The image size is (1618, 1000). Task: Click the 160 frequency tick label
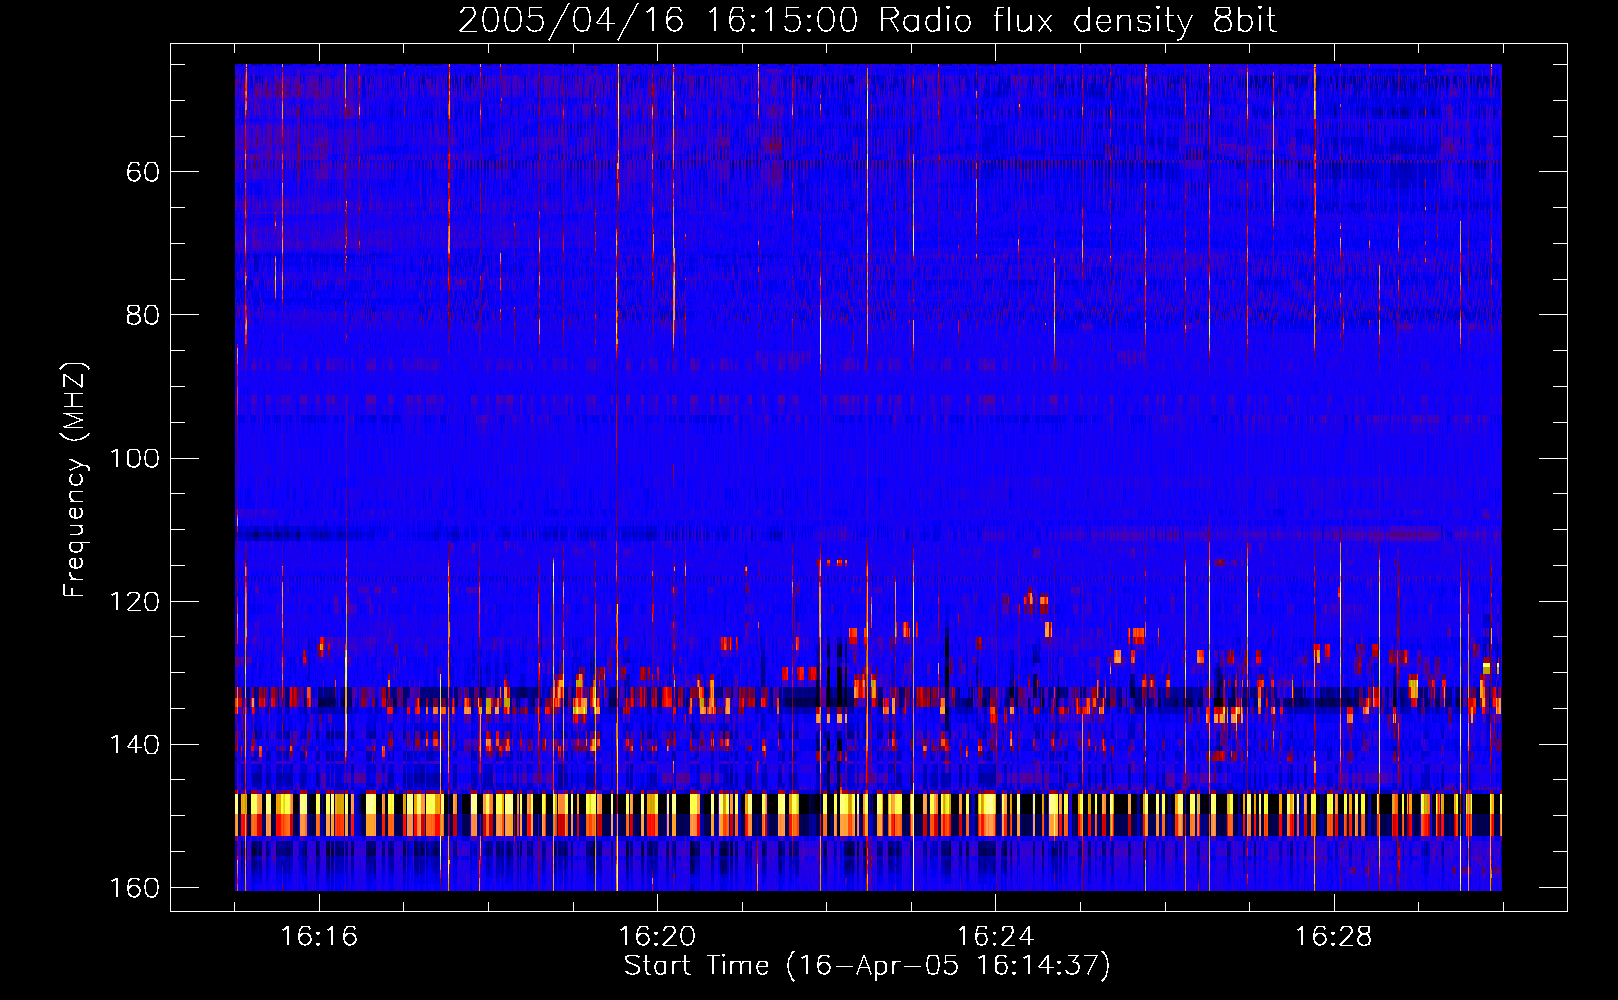[x=133, y=888]
